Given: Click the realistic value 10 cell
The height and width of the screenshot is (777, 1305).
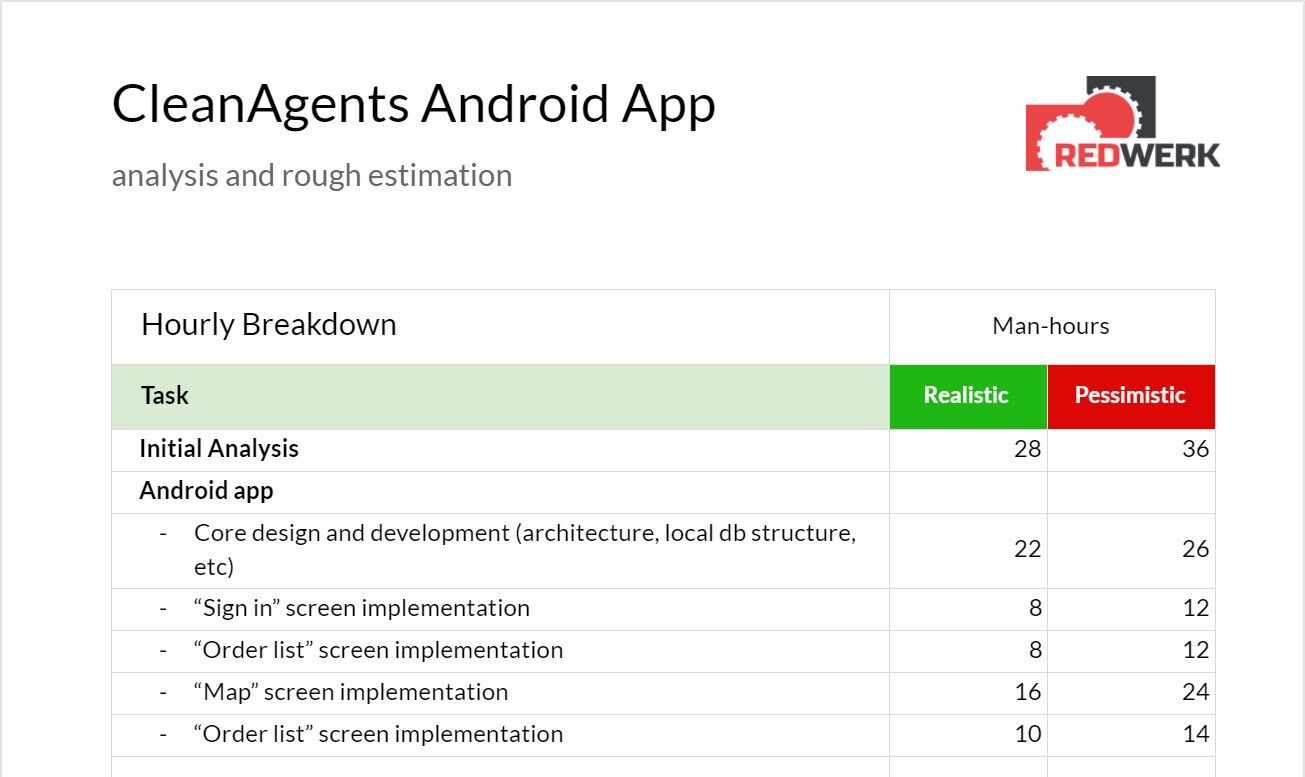Looking at the screenshot, I should (1027, 734).
